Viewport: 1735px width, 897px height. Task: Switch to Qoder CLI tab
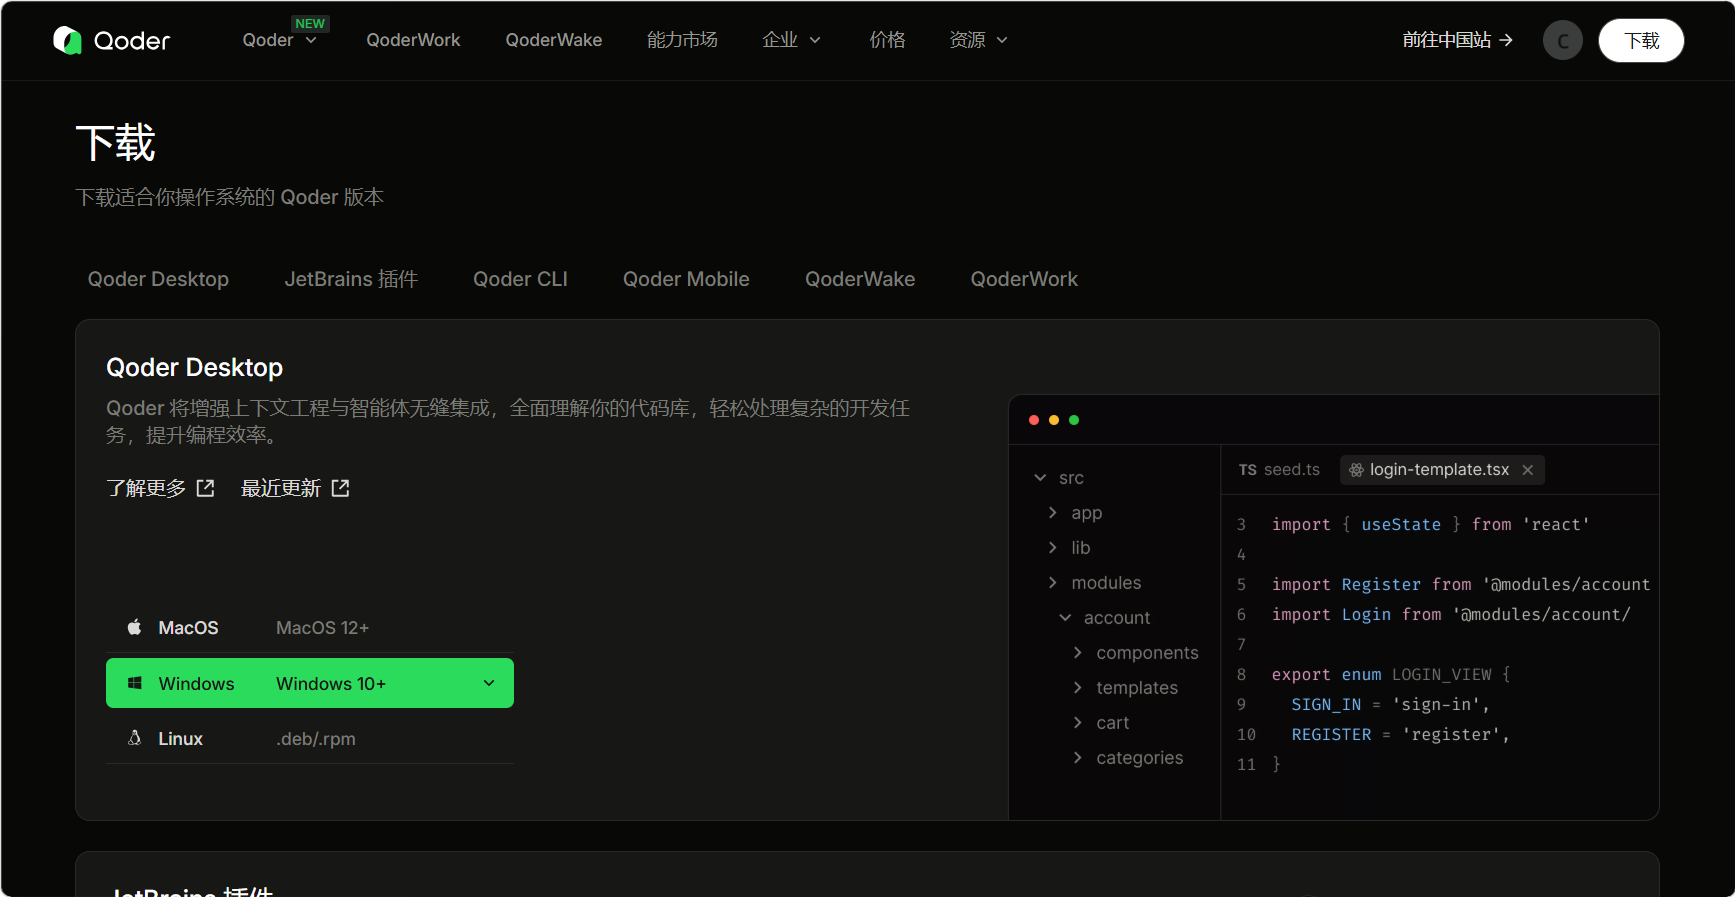coord(520,279)
